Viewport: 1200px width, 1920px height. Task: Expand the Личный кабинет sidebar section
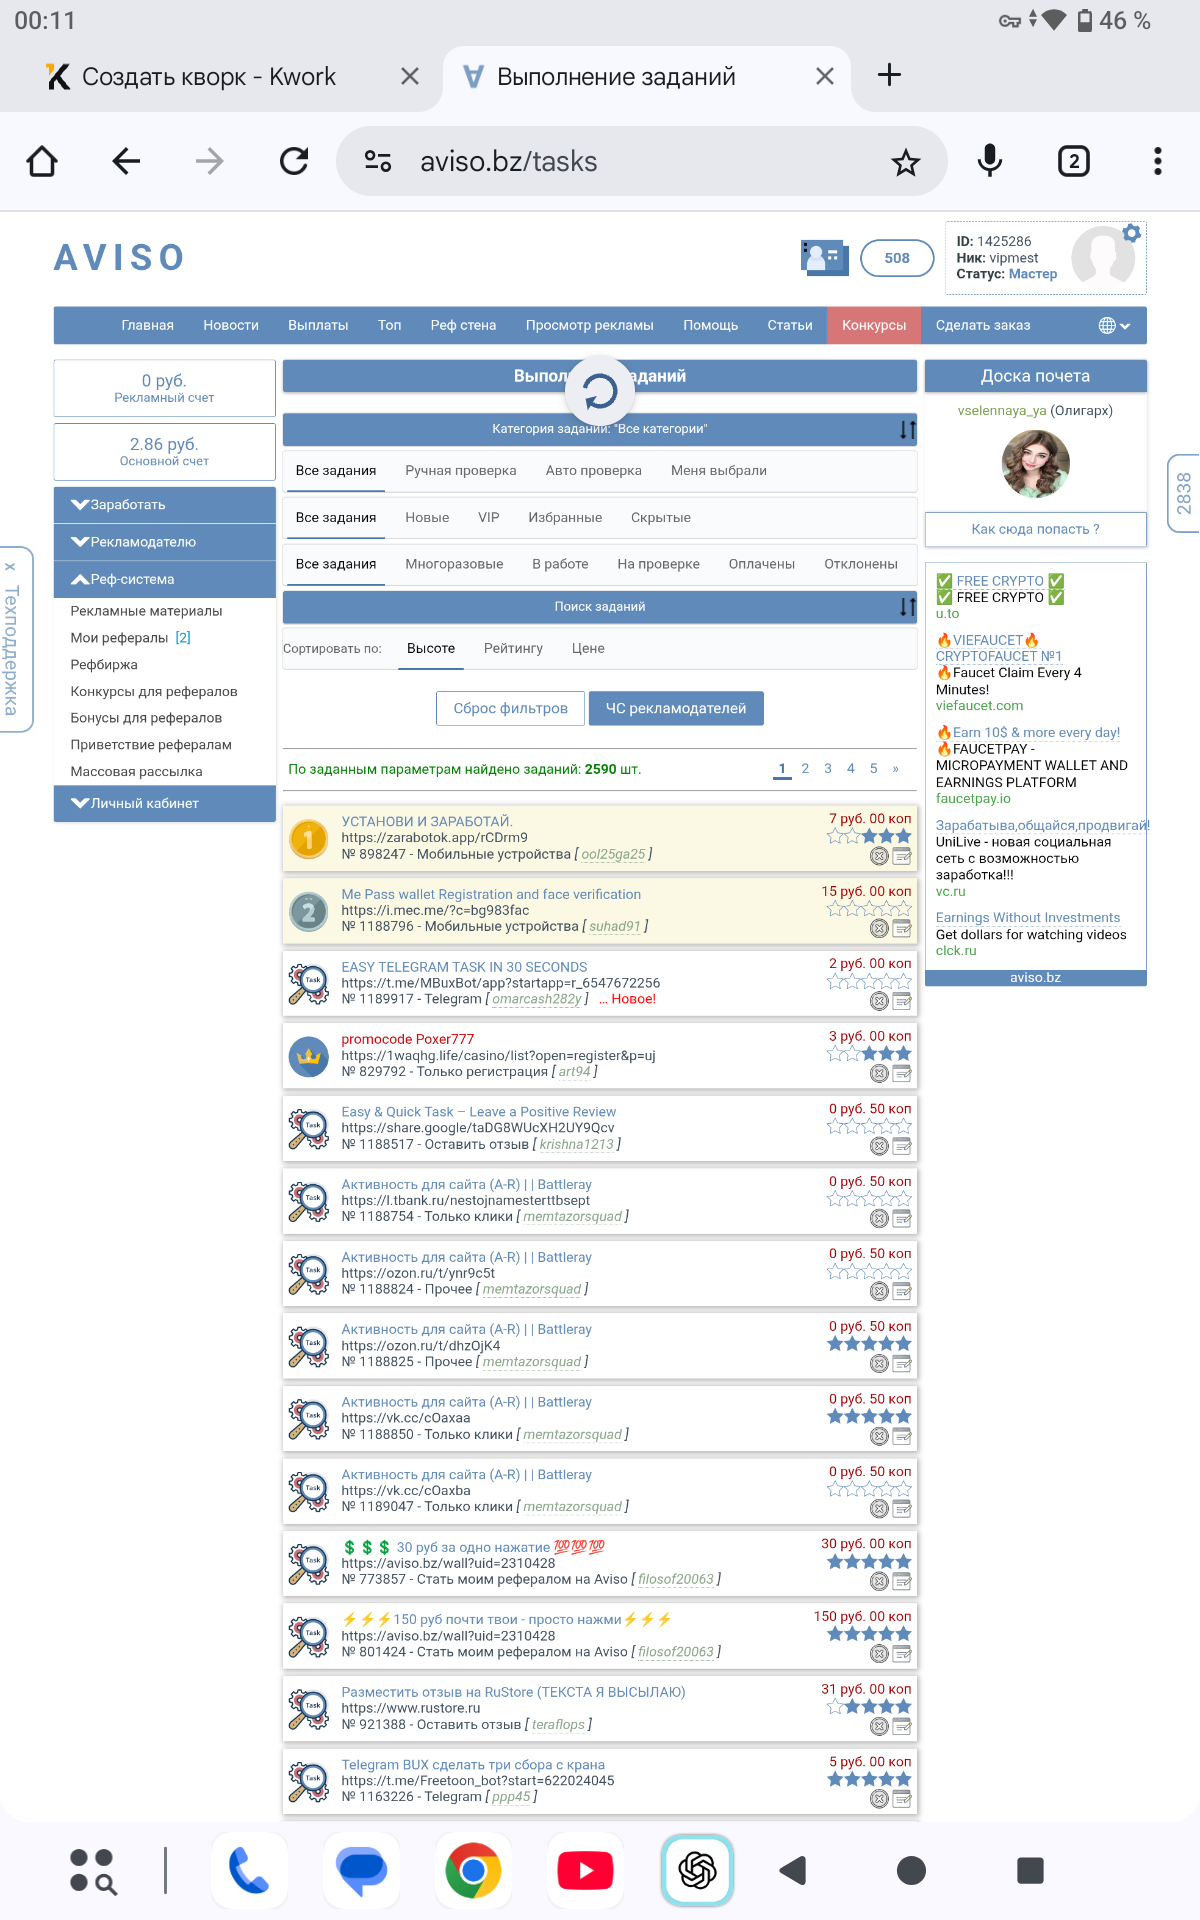point(164,803)
